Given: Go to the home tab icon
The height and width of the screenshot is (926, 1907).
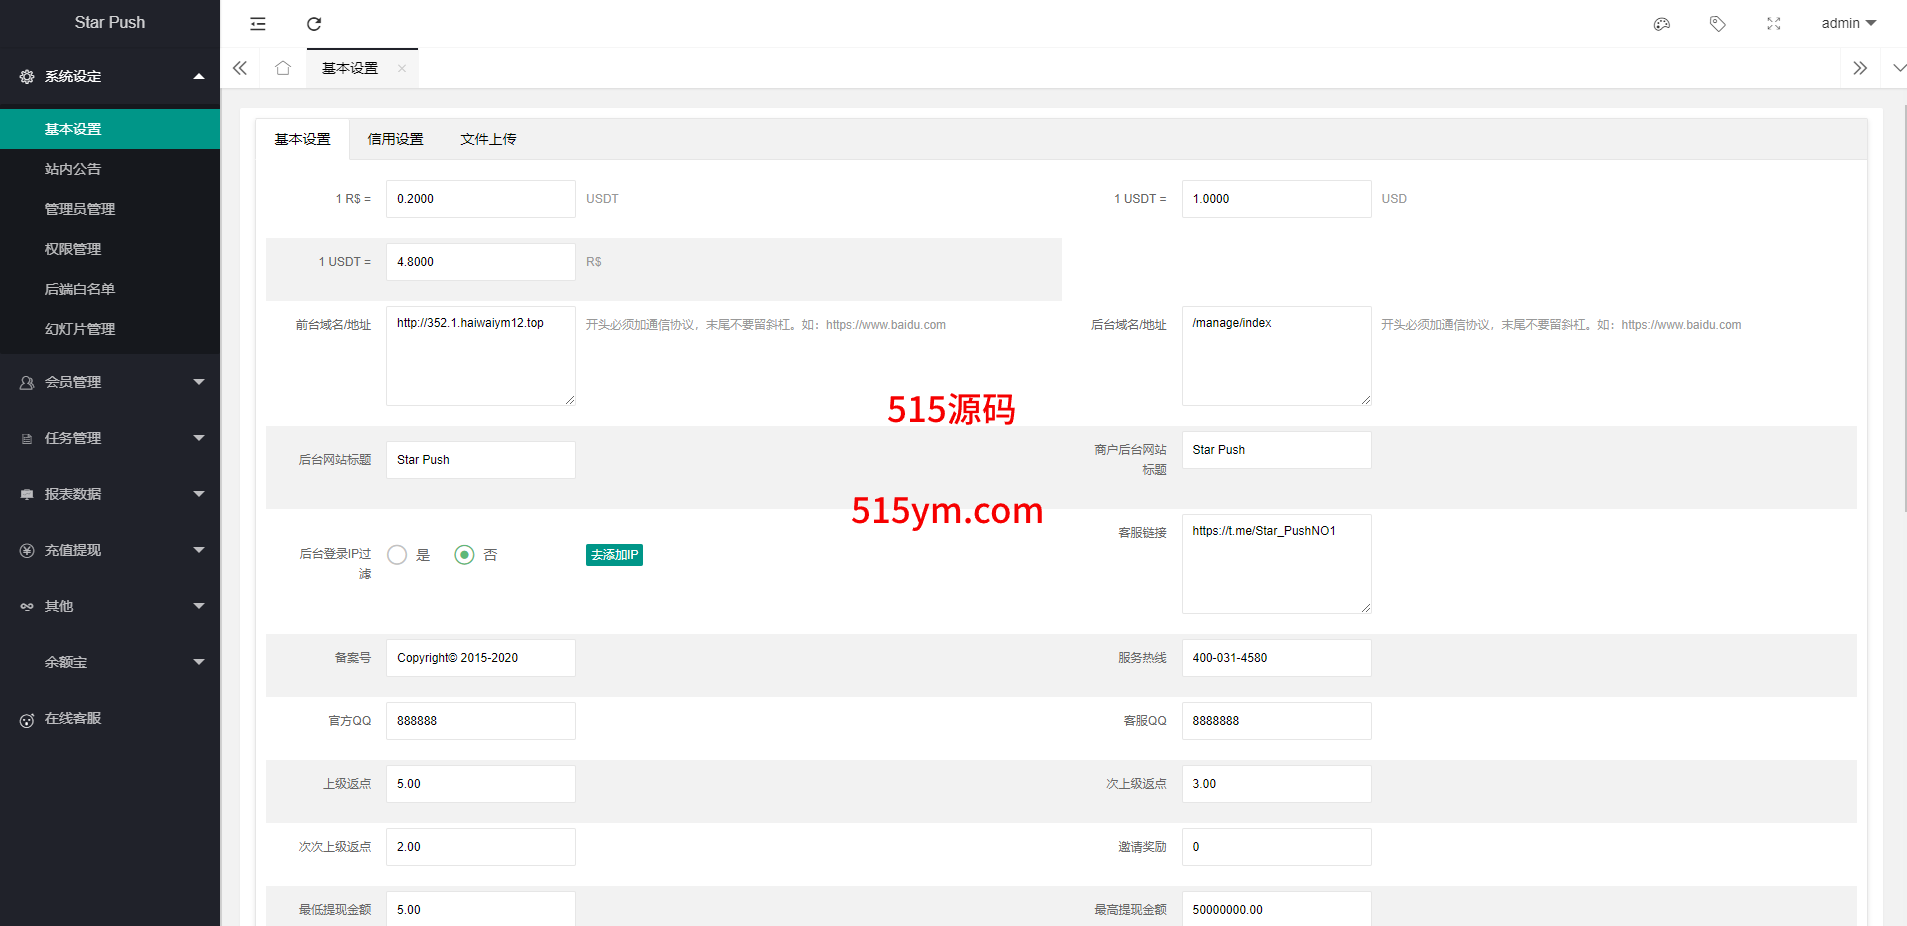Looking at the screenshot, I should [x=283, y=68].
